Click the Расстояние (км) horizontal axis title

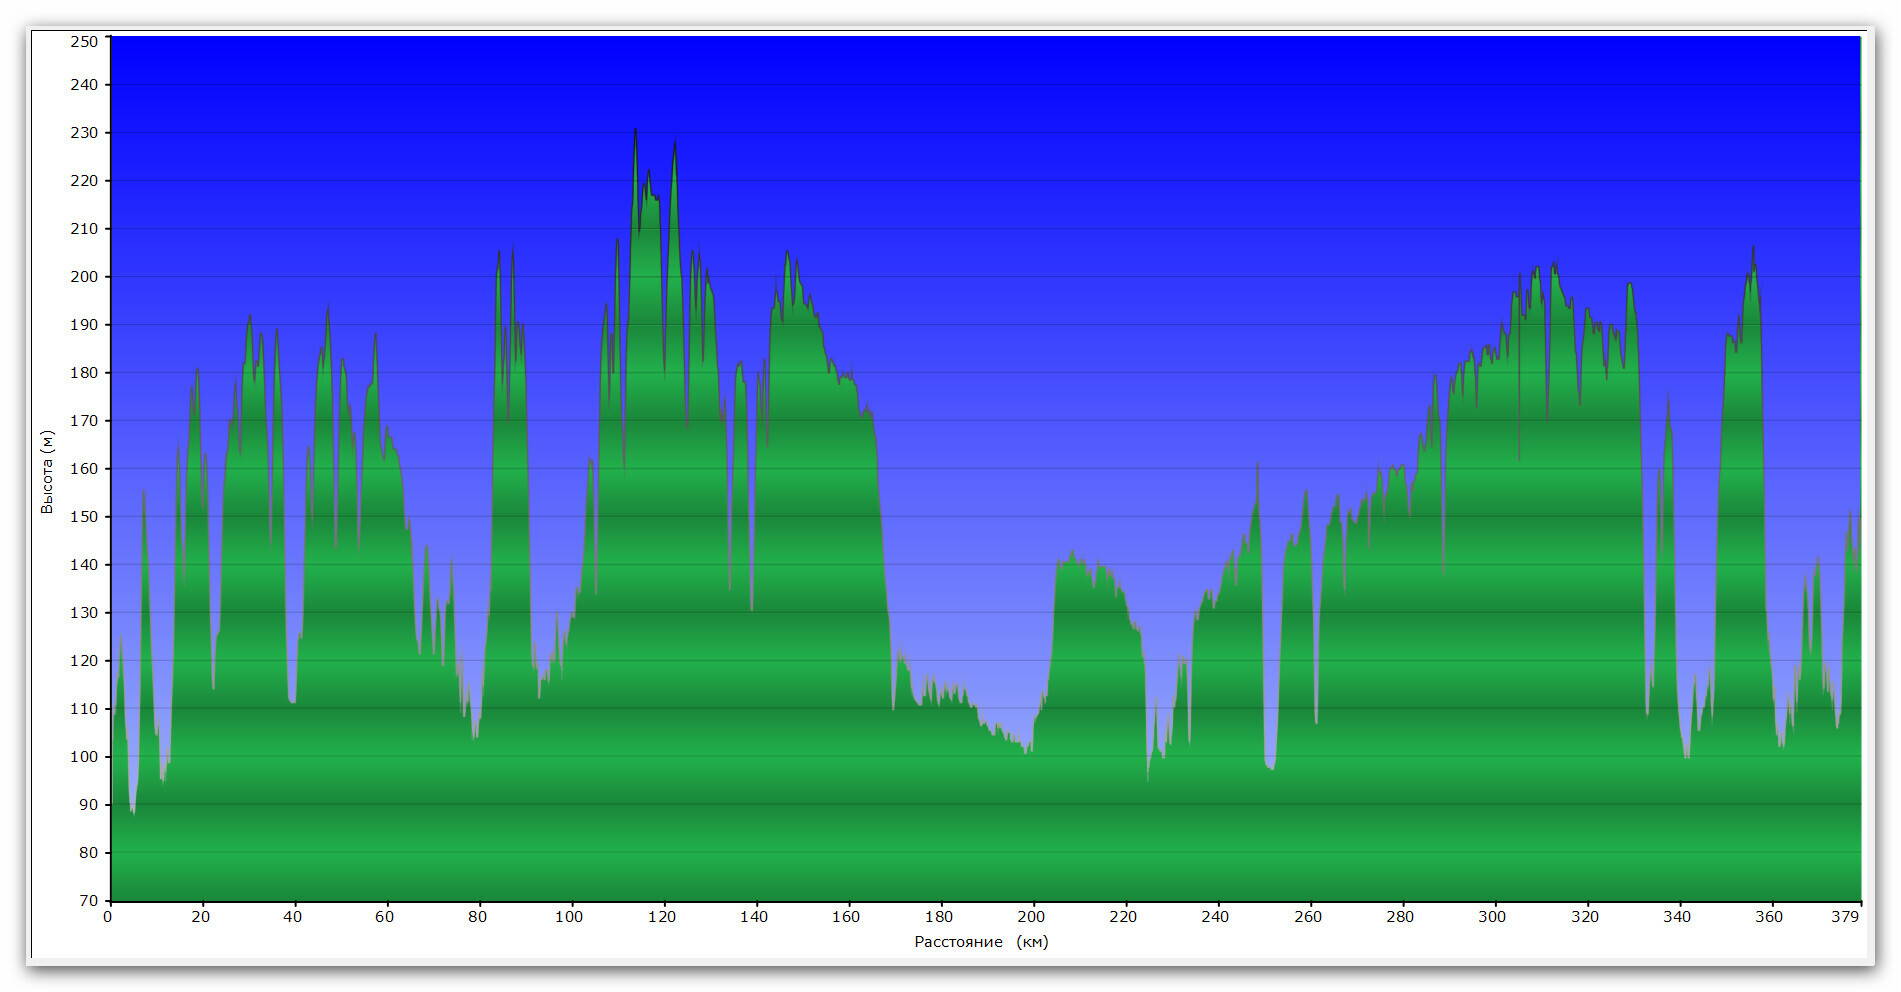[981, 942]
